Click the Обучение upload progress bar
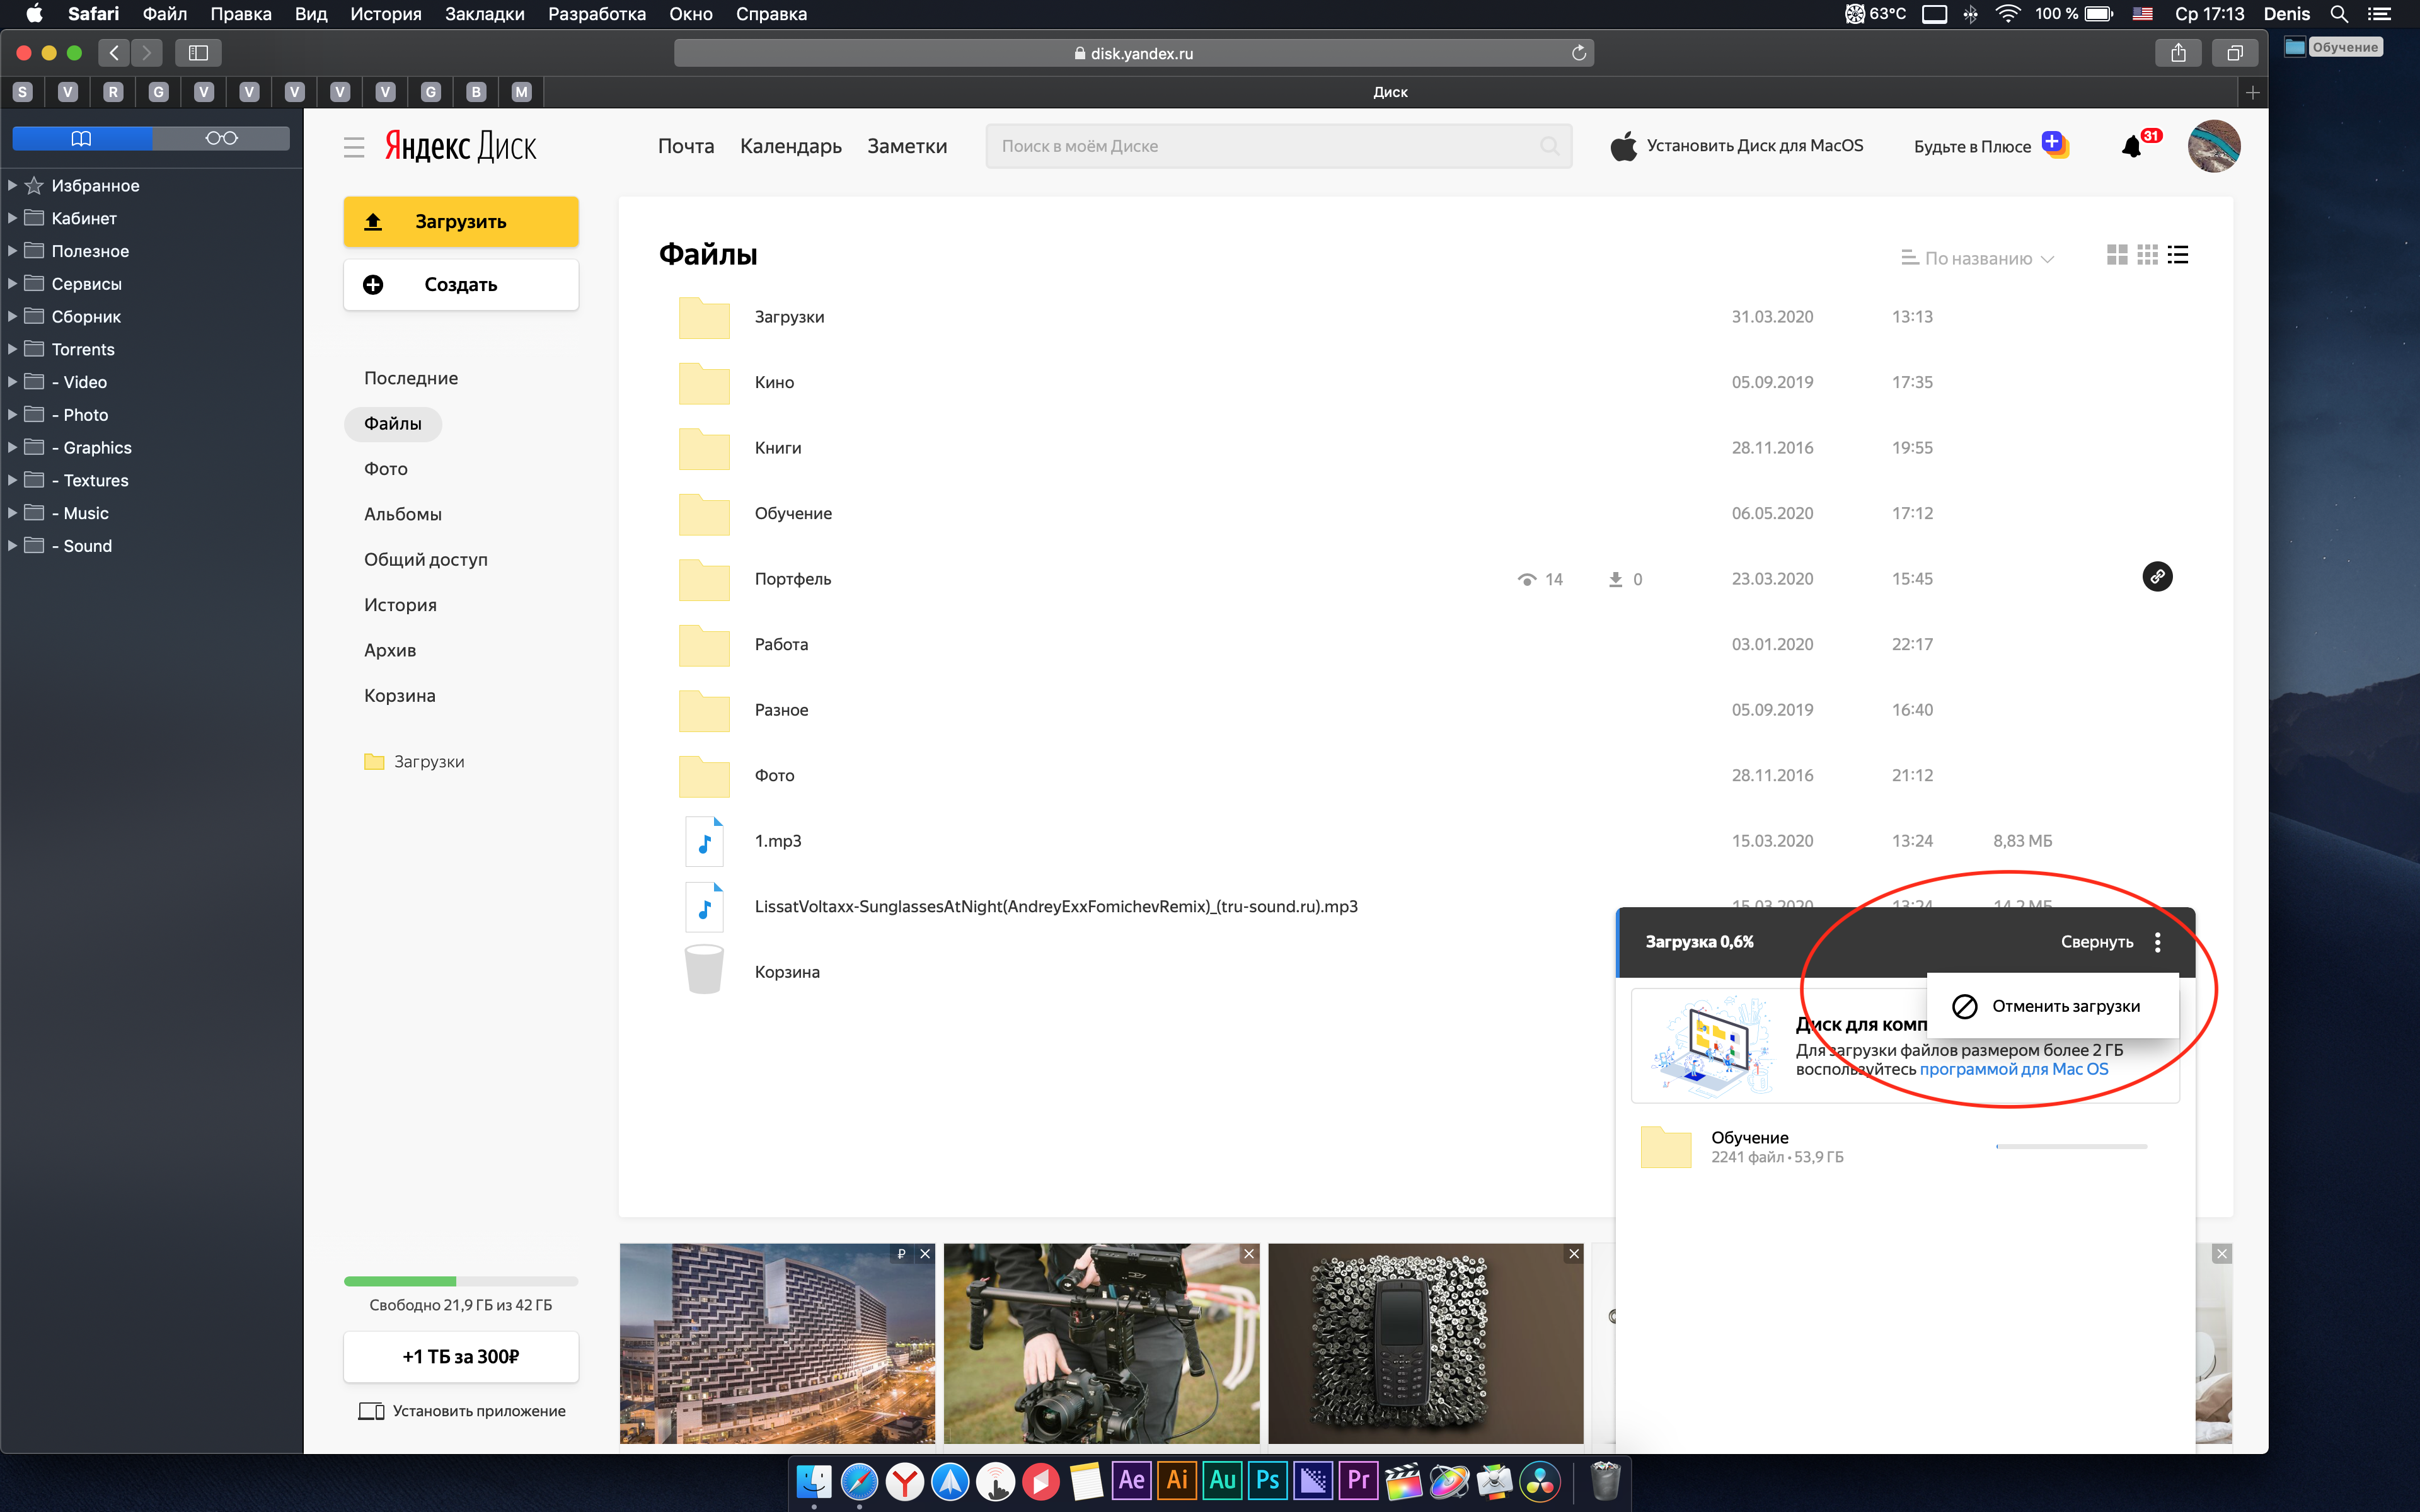Viewport: 2420px width, 1512px height. [2071, 1146]
